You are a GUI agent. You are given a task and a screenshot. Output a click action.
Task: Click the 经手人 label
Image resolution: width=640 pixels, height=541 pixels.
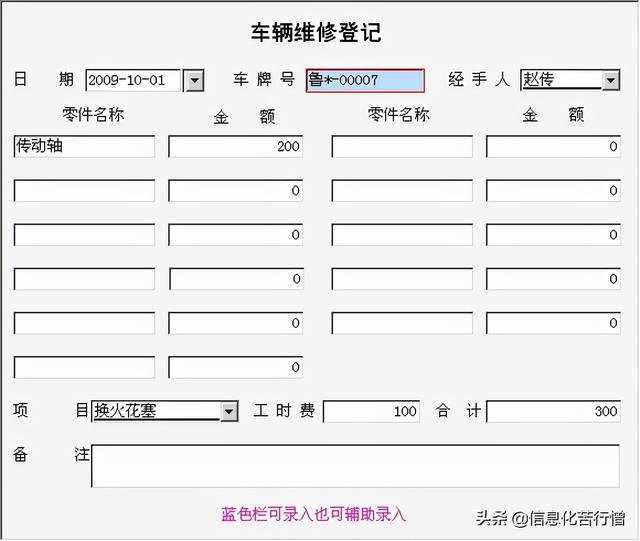479,79
